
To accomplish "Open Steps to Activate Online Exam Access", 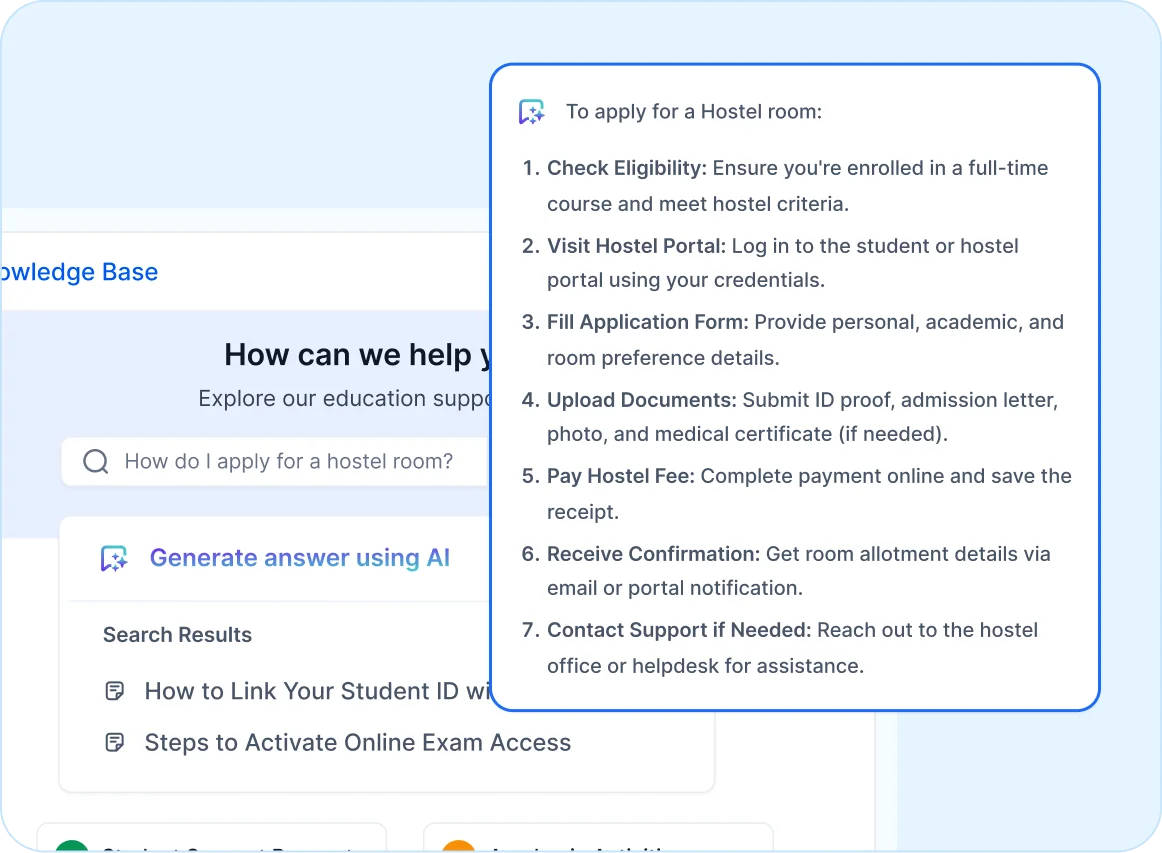I will [358, 742].
